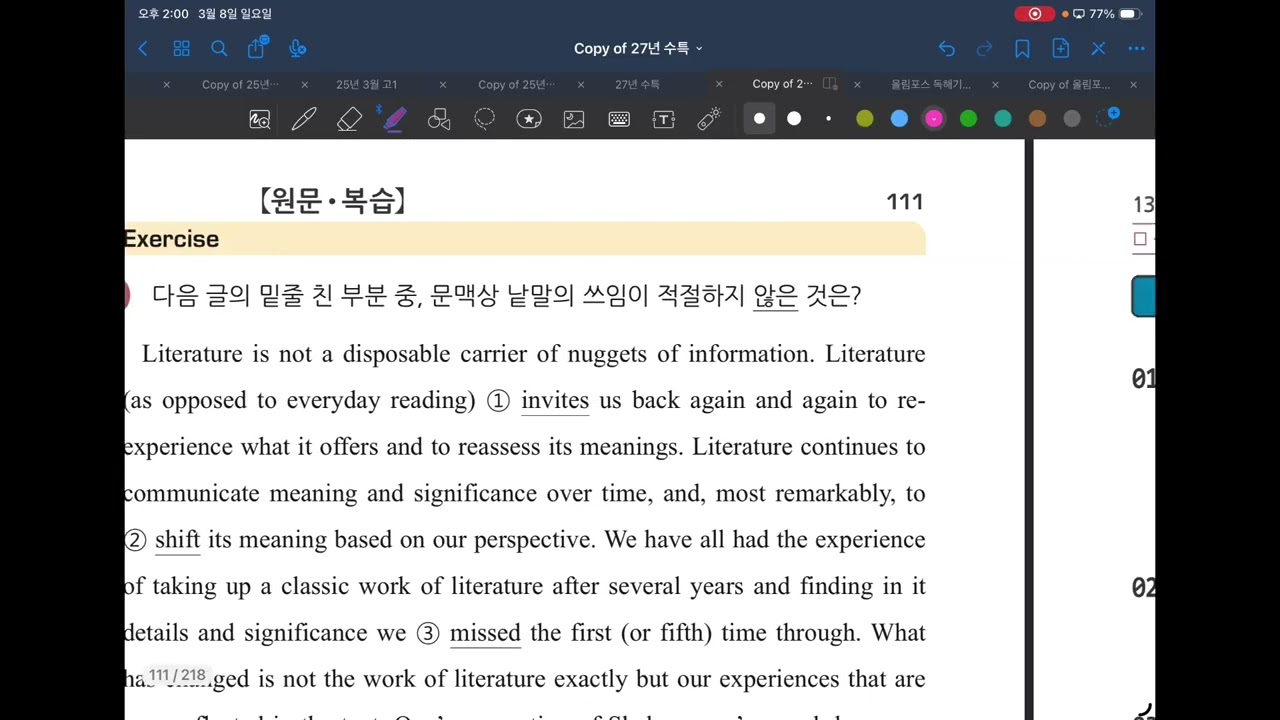Select the Text box tool
The height and width of the screenshot is (720, 1280).
pyautogui.click(x=664, y=119)
